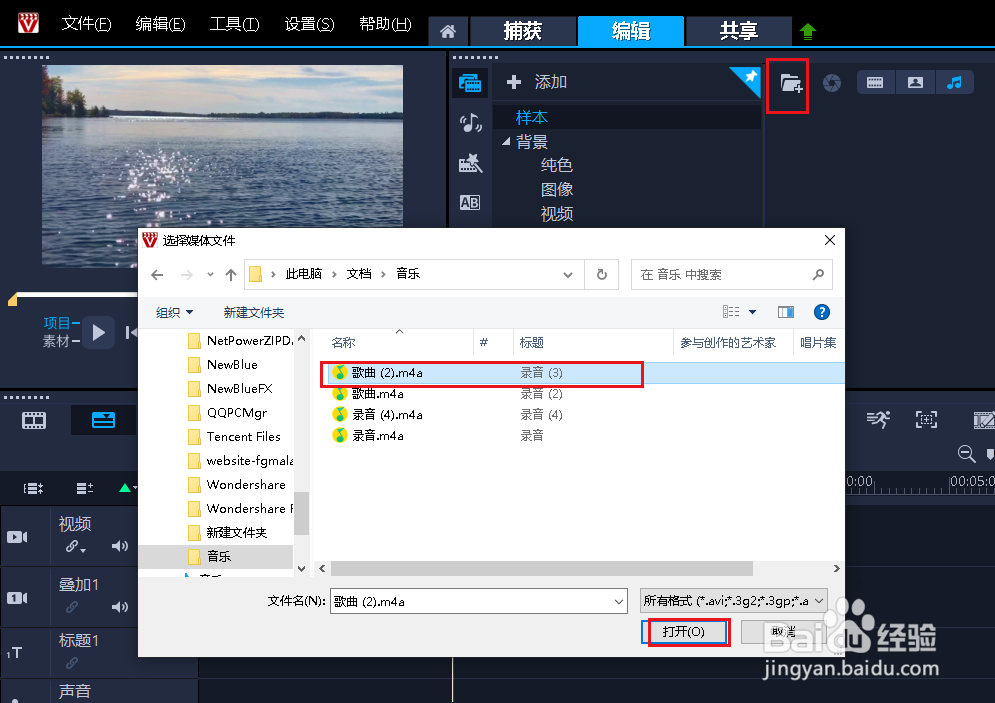Expand address bar path dropdown
995x703 pixels.
[567, 275]
